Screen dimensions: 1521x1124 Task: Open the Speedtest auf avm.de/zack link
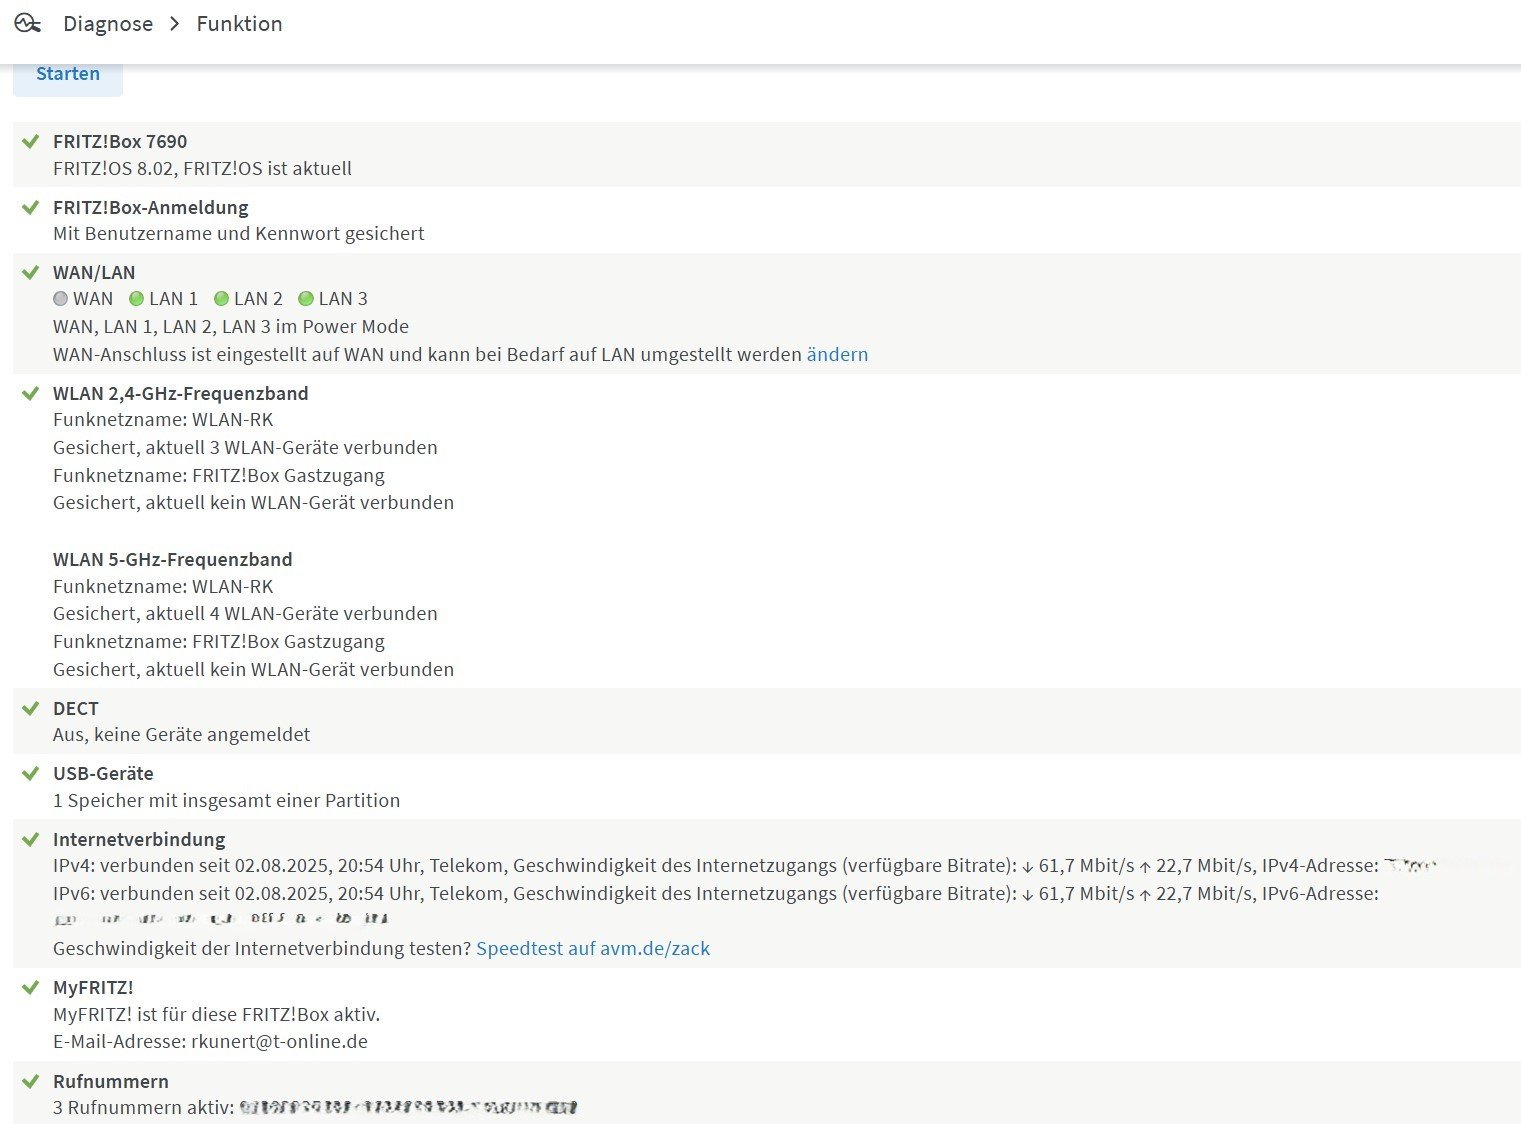pyautogui.click(x=593, y=948)
